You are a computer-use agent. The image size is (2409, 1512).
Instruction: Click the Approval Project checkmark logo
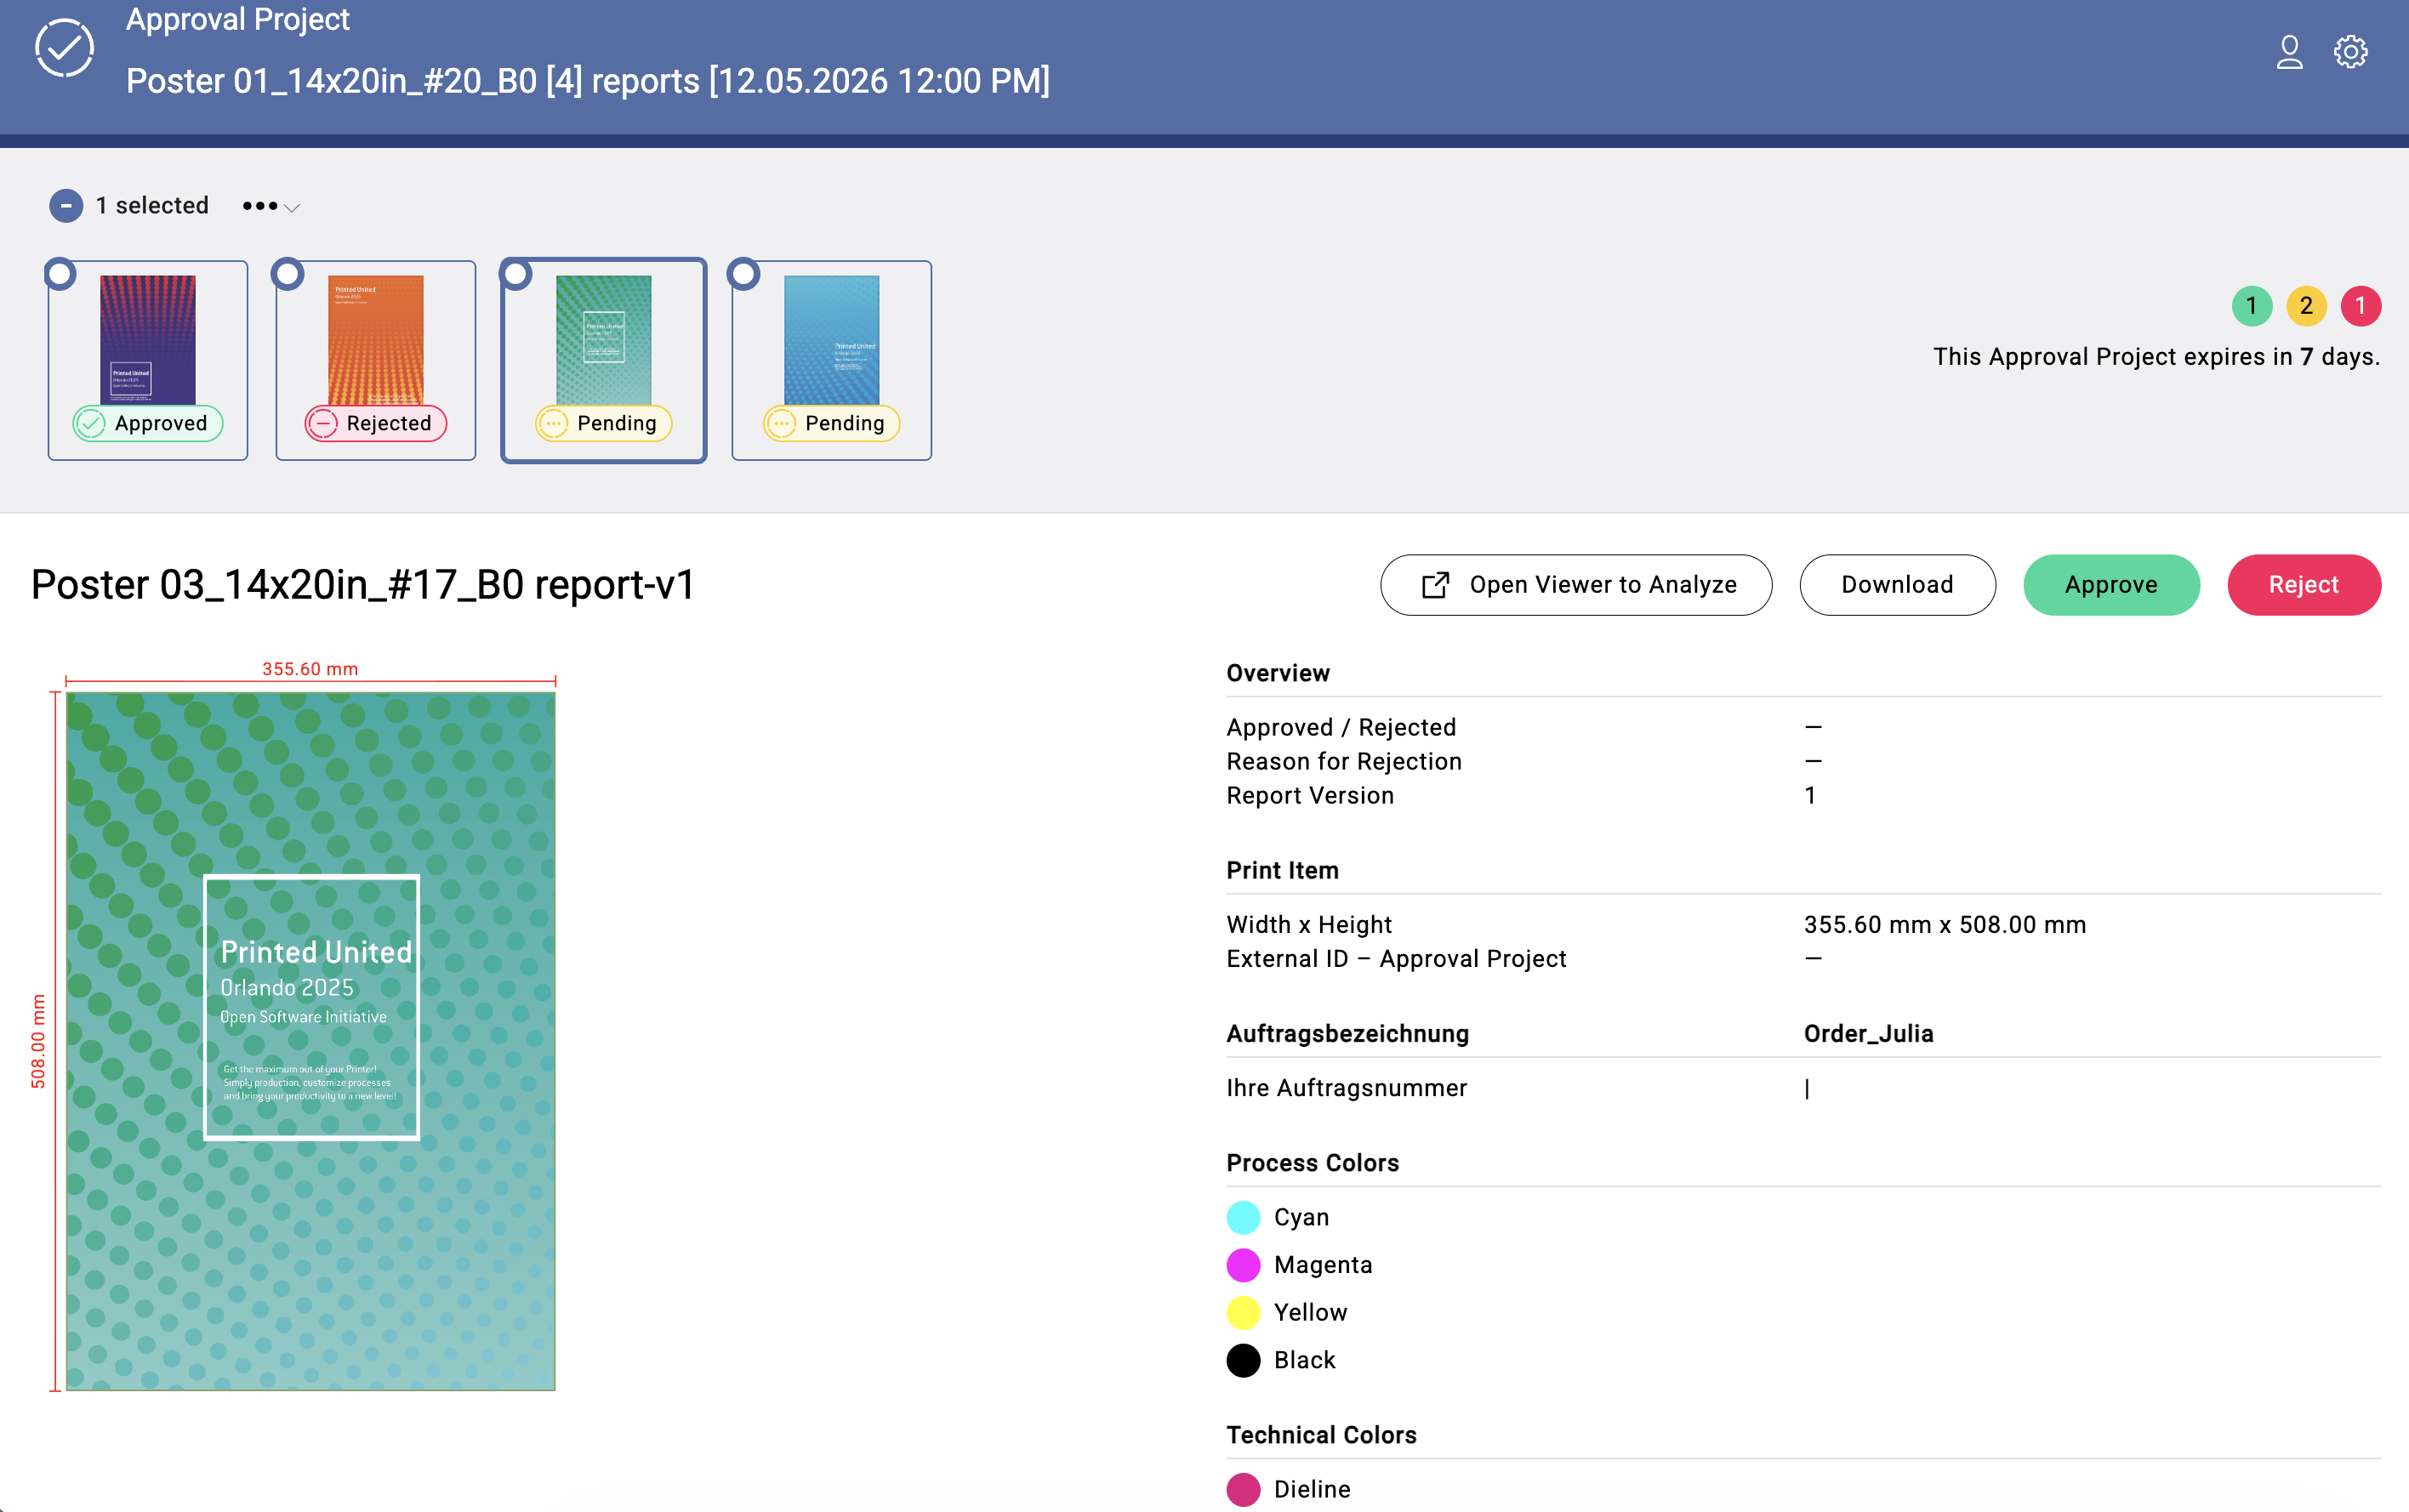[x=64, y=48]
